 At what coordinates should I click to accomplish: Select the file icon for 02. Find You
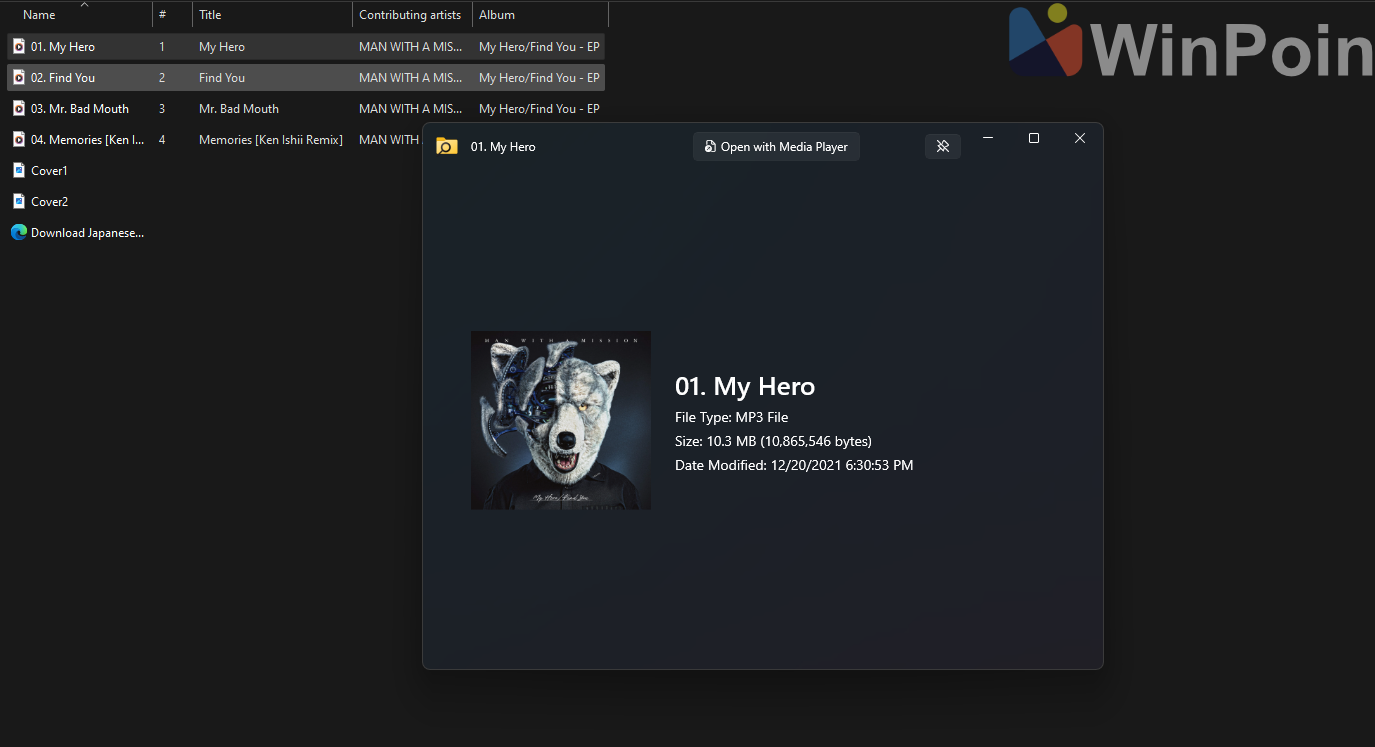coord(19,78)
